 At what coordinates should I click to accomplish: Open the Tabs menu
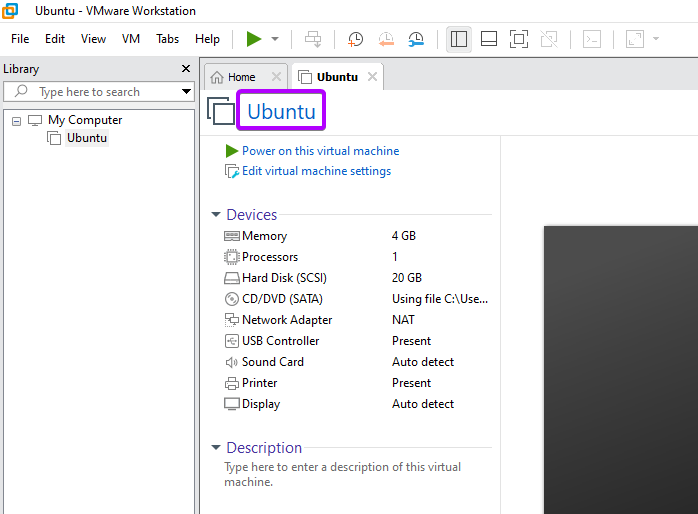pyautogui.click(x=167, y=39)
